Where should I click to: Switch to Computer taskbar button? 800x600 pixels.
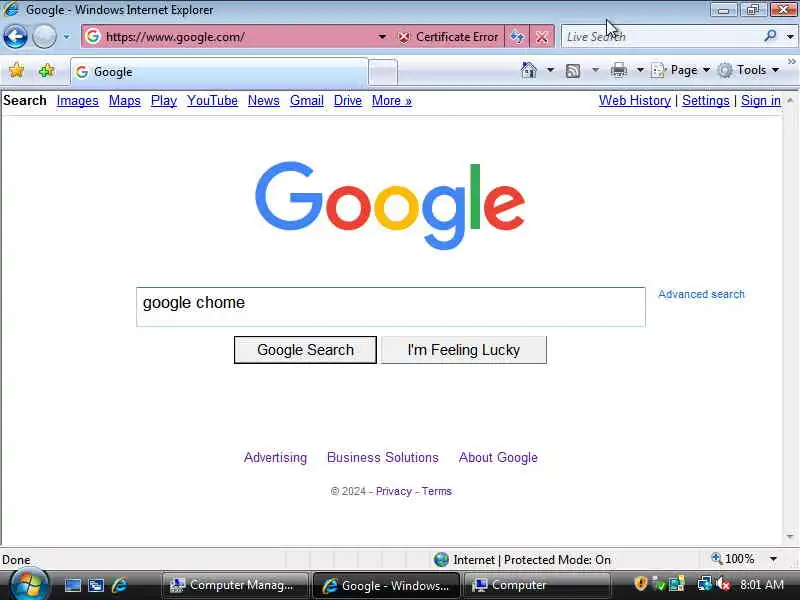pos(537,585)
